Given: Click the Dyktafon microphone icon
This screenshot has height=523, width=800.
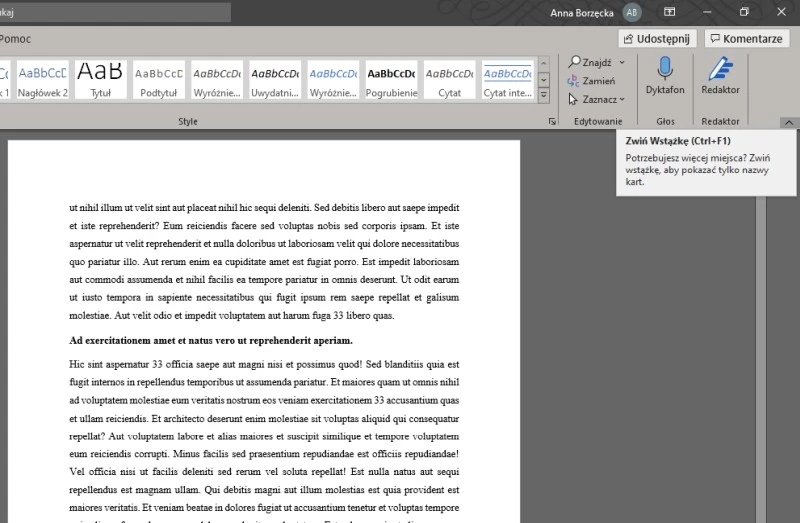Looking at the screenshot, I should pos(665,70).
